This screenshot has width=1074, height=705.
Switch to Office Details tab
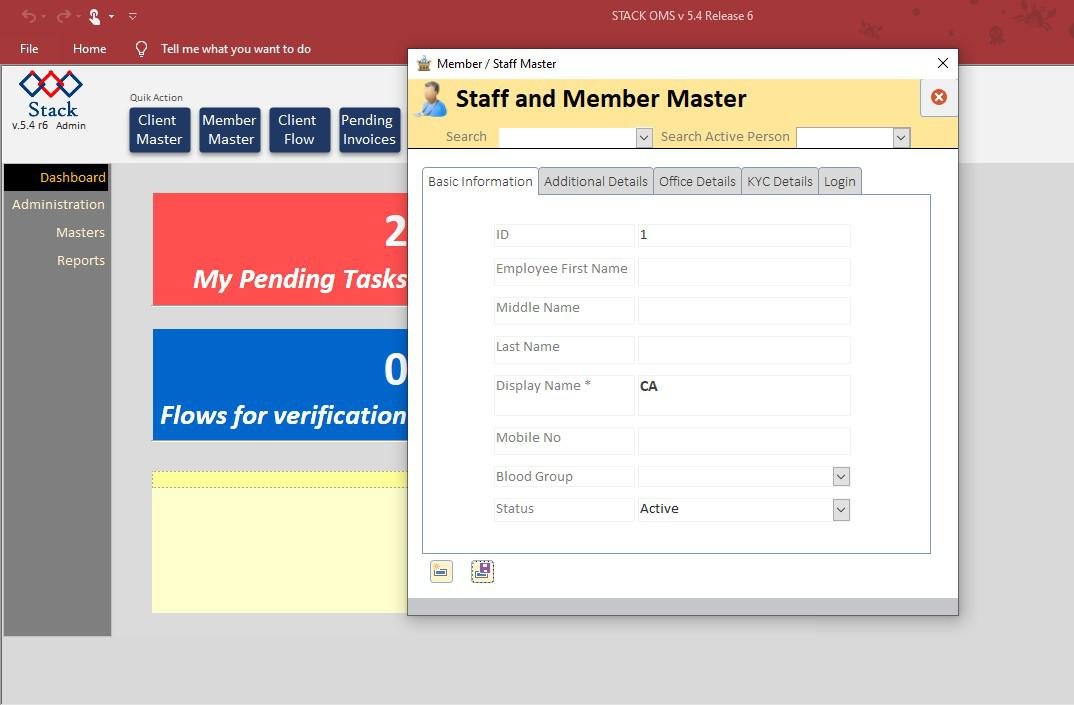697,182
